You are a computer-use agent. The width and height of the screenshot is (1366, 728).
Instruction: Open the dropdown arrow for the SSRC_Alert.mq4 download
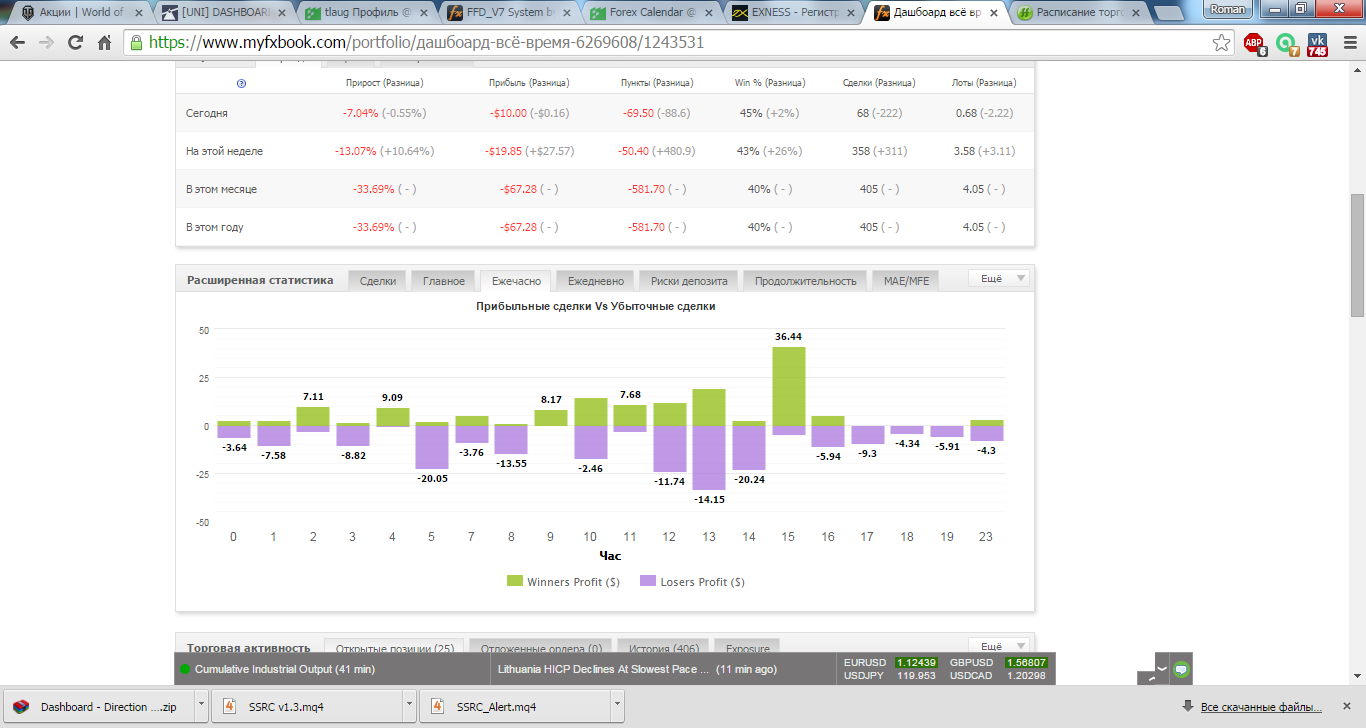pos(616,706)
